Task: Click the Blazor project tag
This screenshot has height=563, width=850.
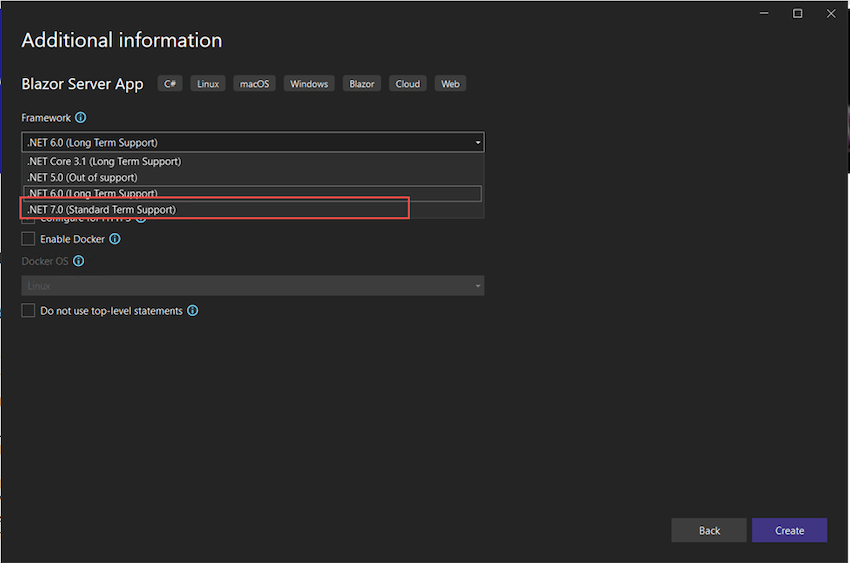Action: (362, 84)
